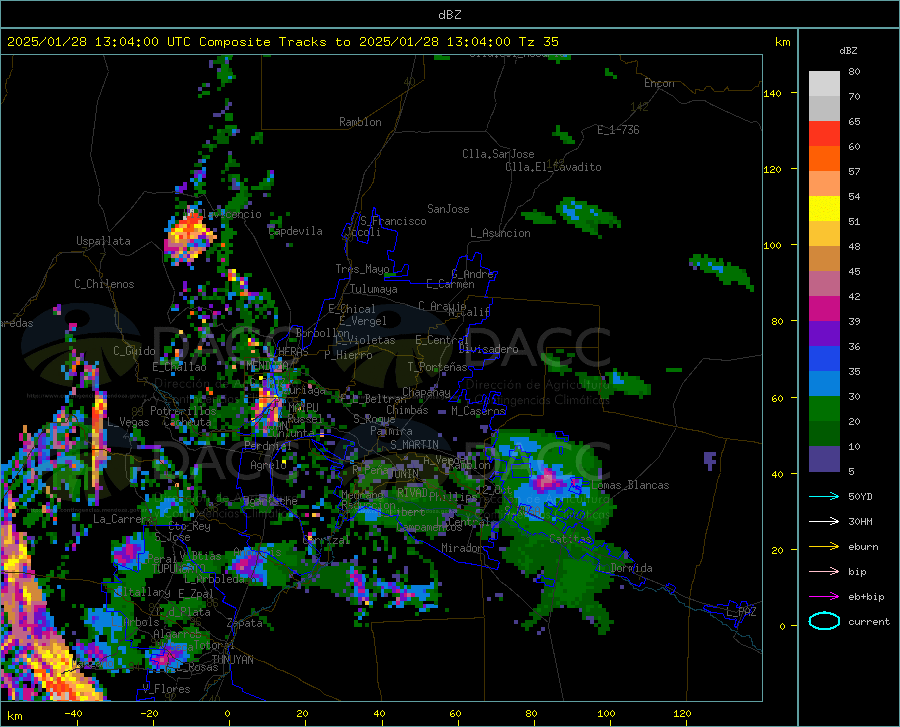Click the magenta eb+bip arrow symbol
Image resolution: width=900 pixels, height=727 pixels.
click(824, 597)
